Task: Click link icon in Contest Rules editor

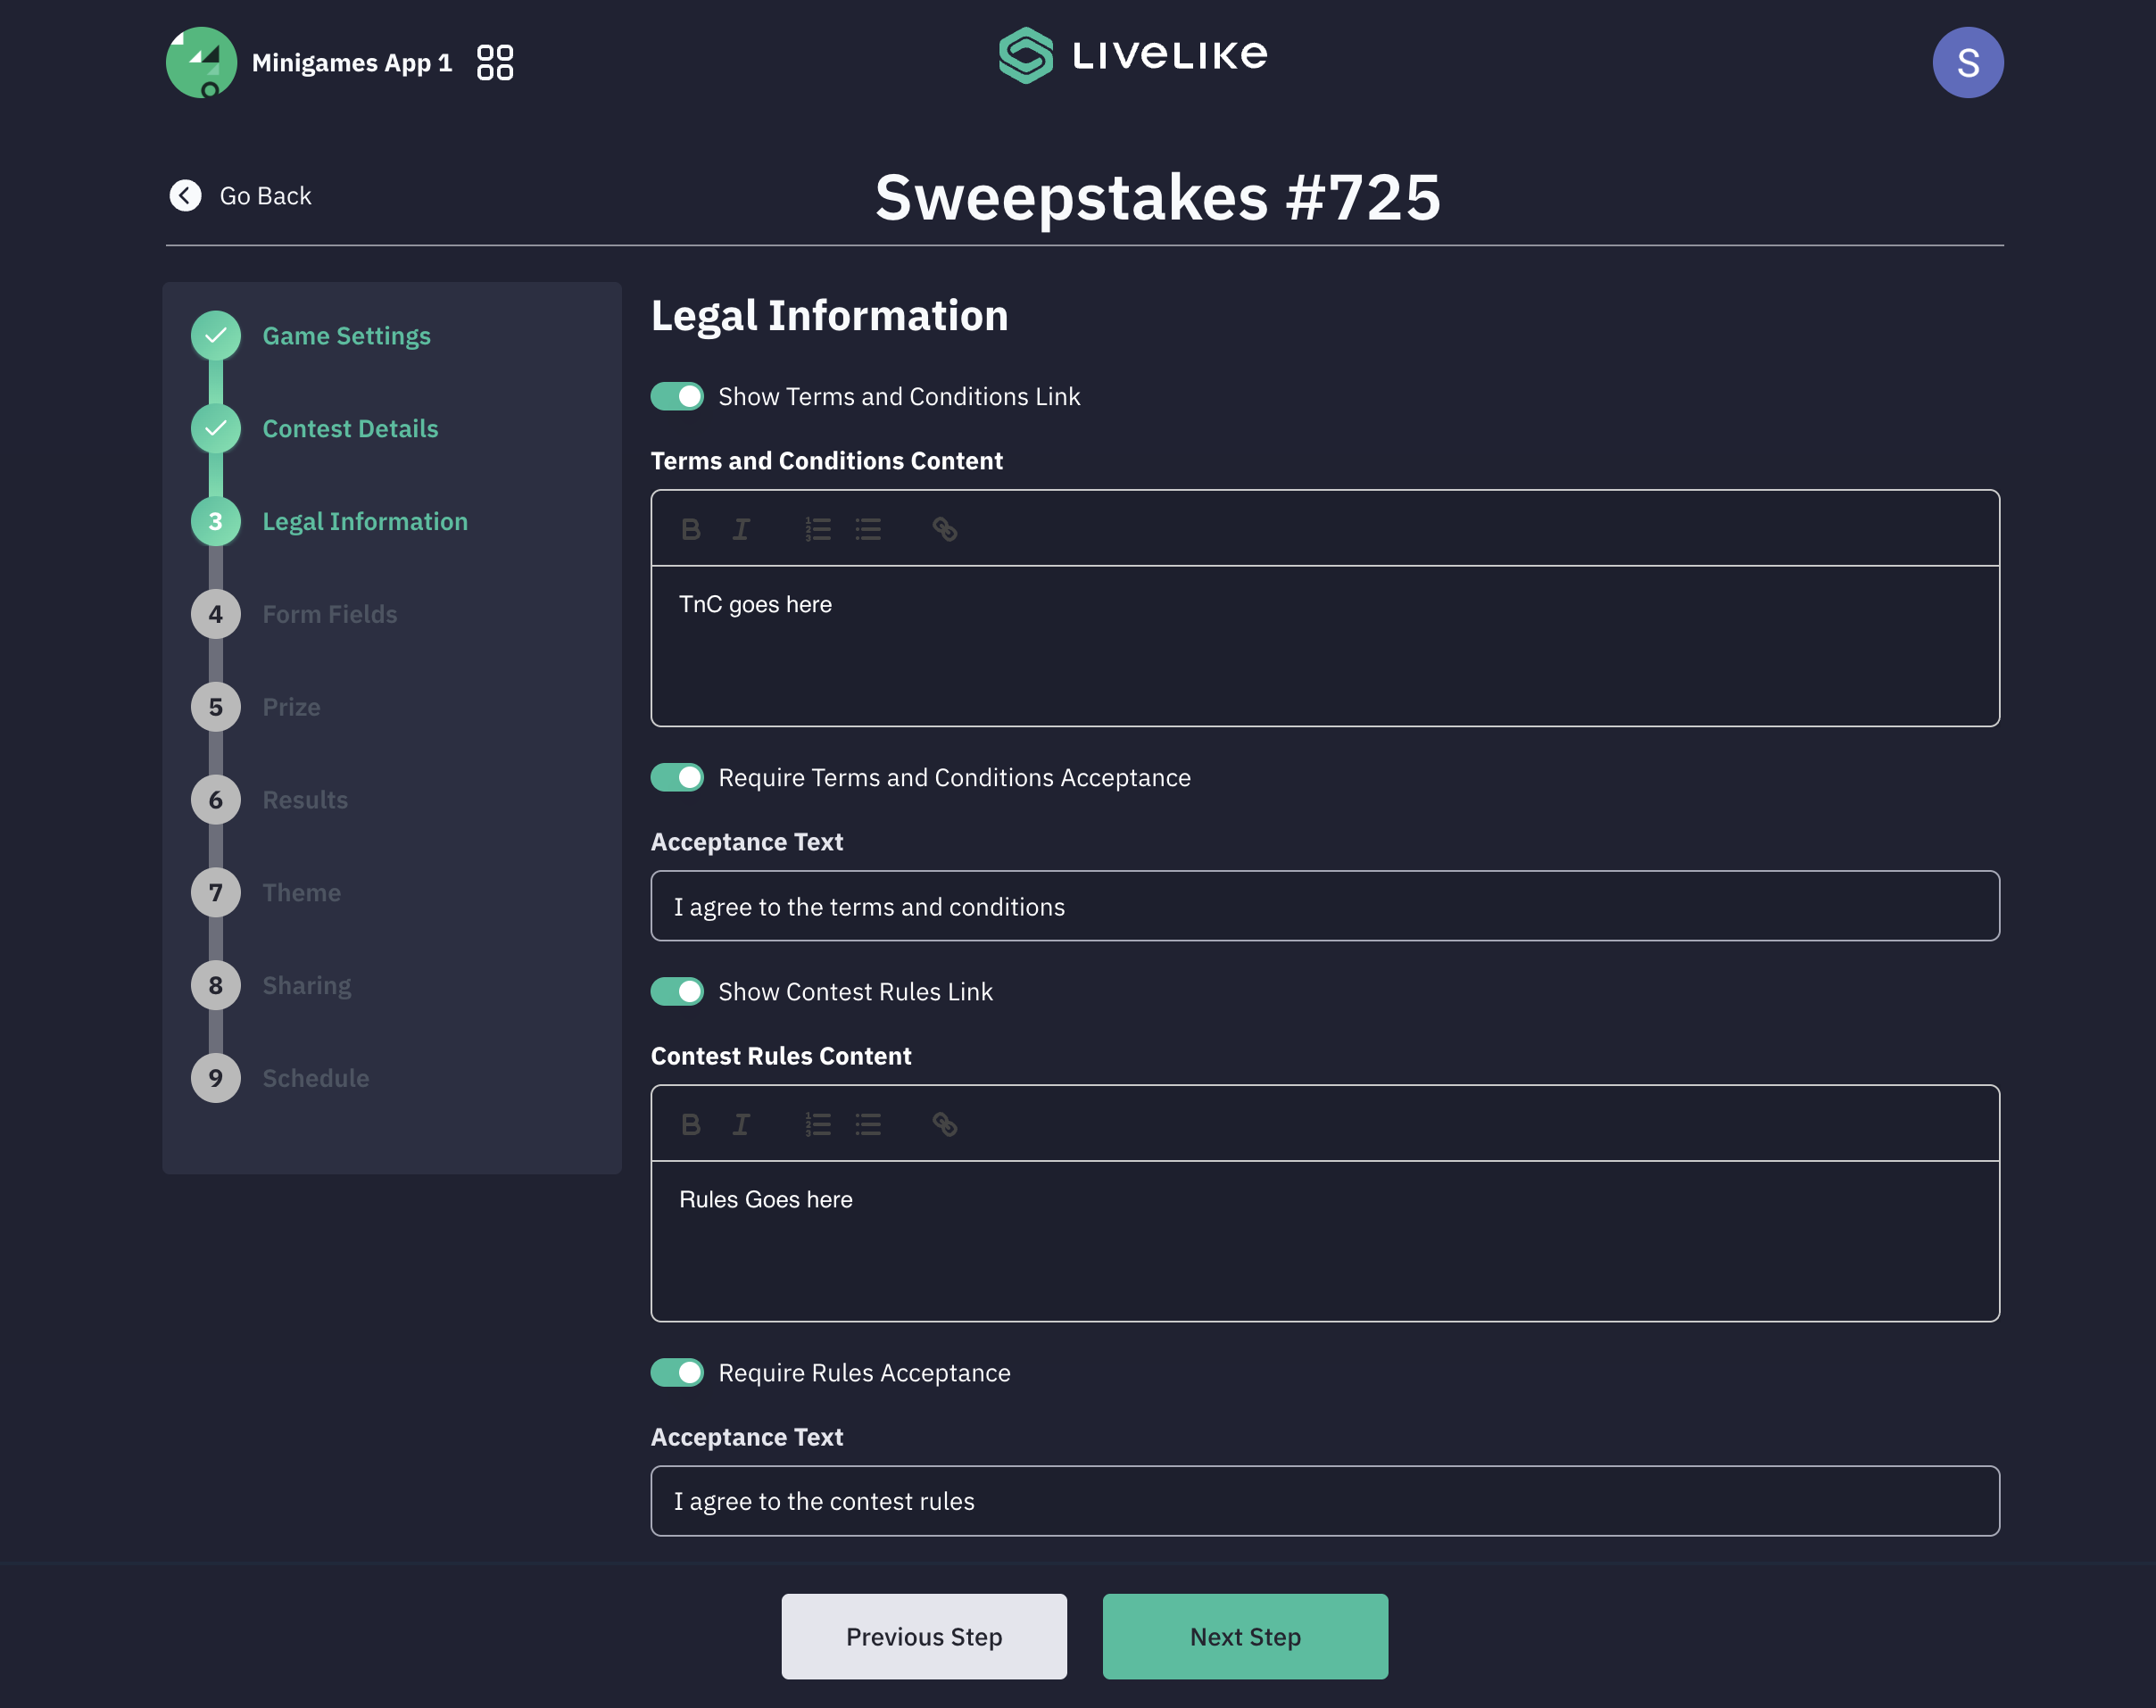Action: point(944,1124)
